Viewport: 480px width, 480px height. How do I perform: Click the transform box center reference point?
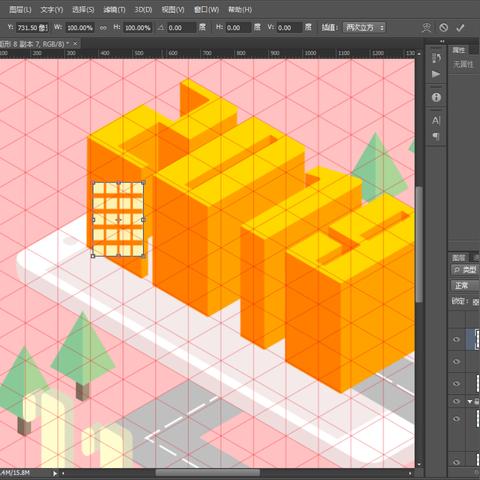(118, 220)
